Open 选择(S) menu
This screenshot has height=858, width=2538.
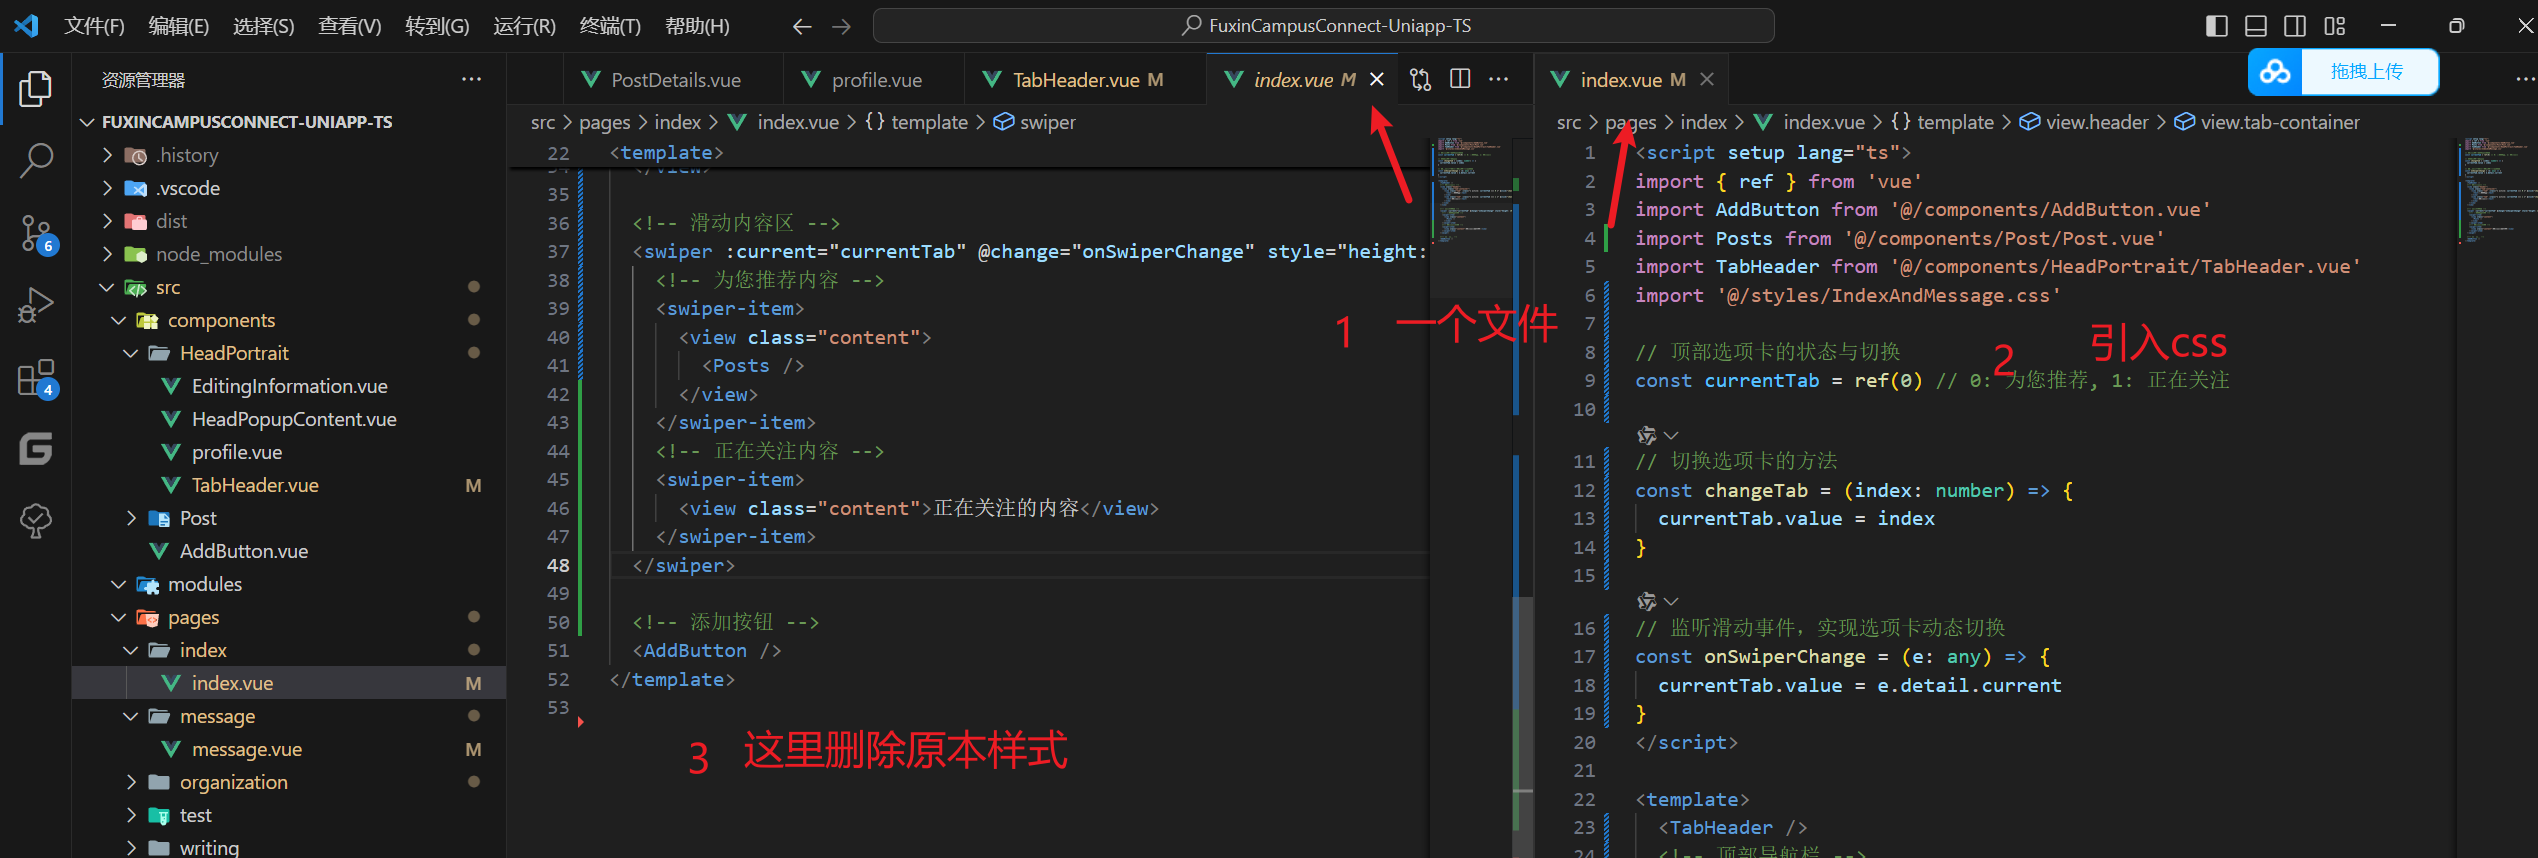tap(264, 26)
